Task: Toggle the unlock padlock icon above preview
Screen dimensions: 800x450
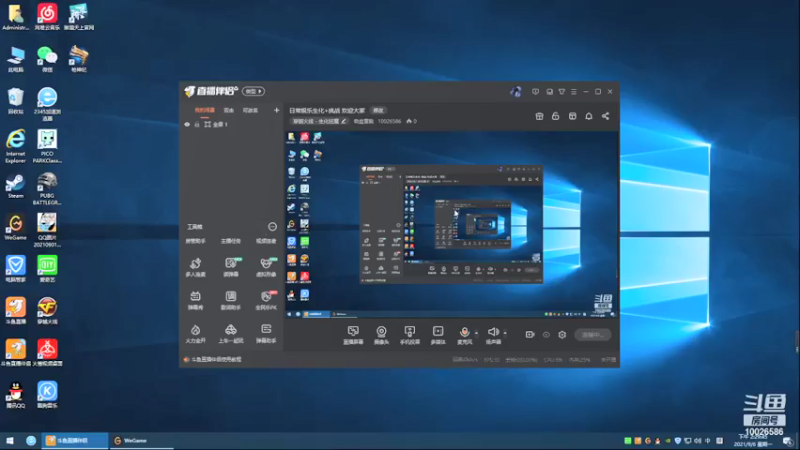Action: [556, 116]
